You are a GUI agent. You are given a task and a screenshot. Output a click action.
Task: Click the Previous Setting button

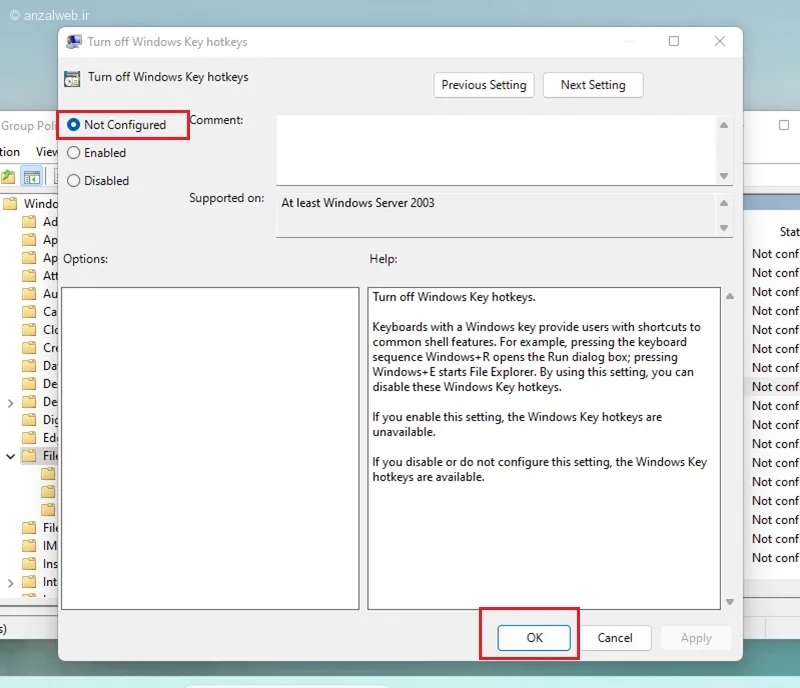tap(484, 85)
